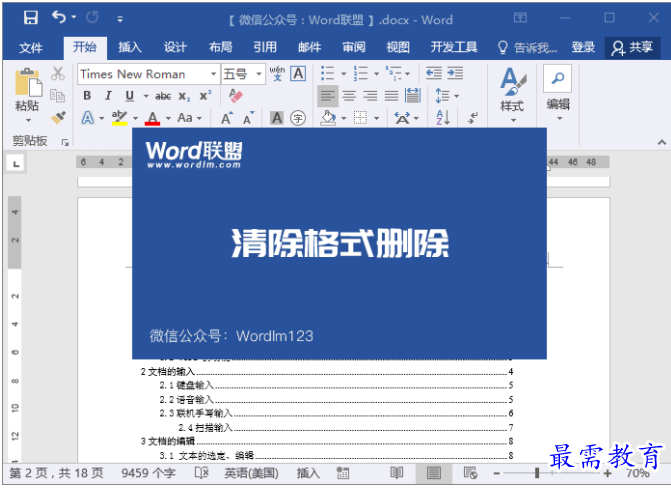Open the 文件 tab
This screenshot has width=671, height=488.
click(x=31, y=48)
